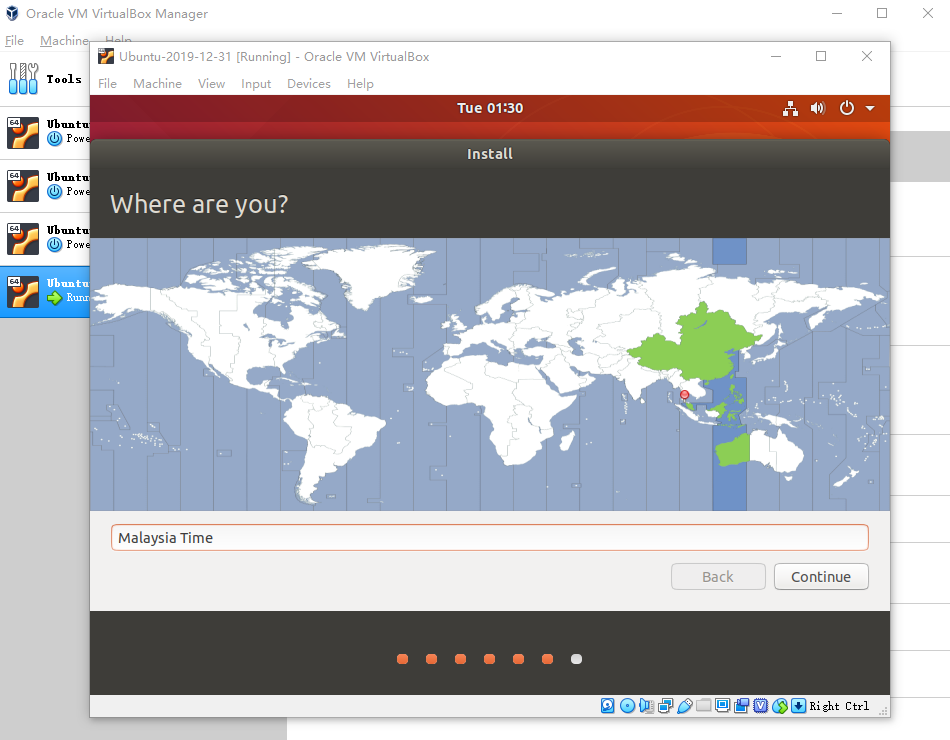The width and height of the screenshot is (950, 740).
Task: Click the Right Ctrl host key indicator
Action: pos(839,706)
